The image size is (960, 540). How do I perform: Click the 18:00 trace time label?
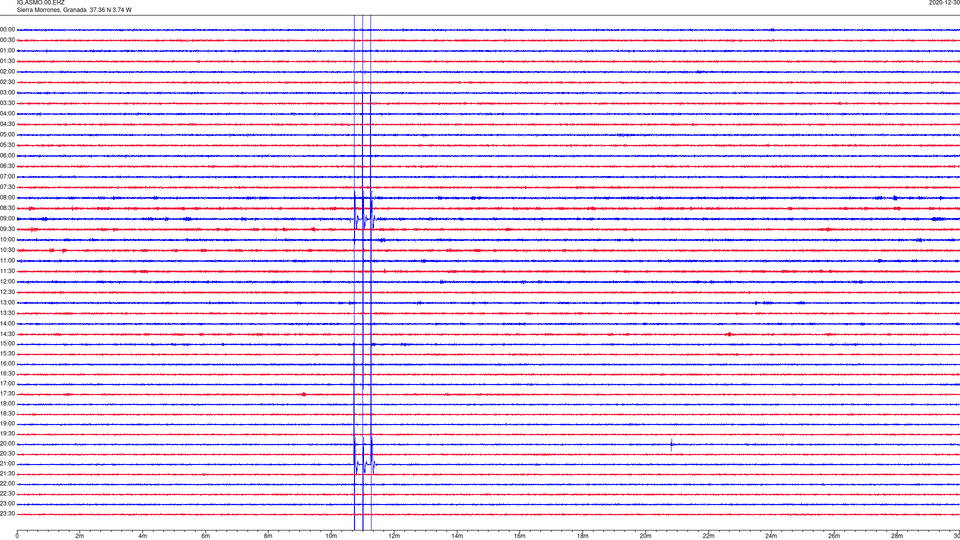pyautogui.click(x=7, y=403)
